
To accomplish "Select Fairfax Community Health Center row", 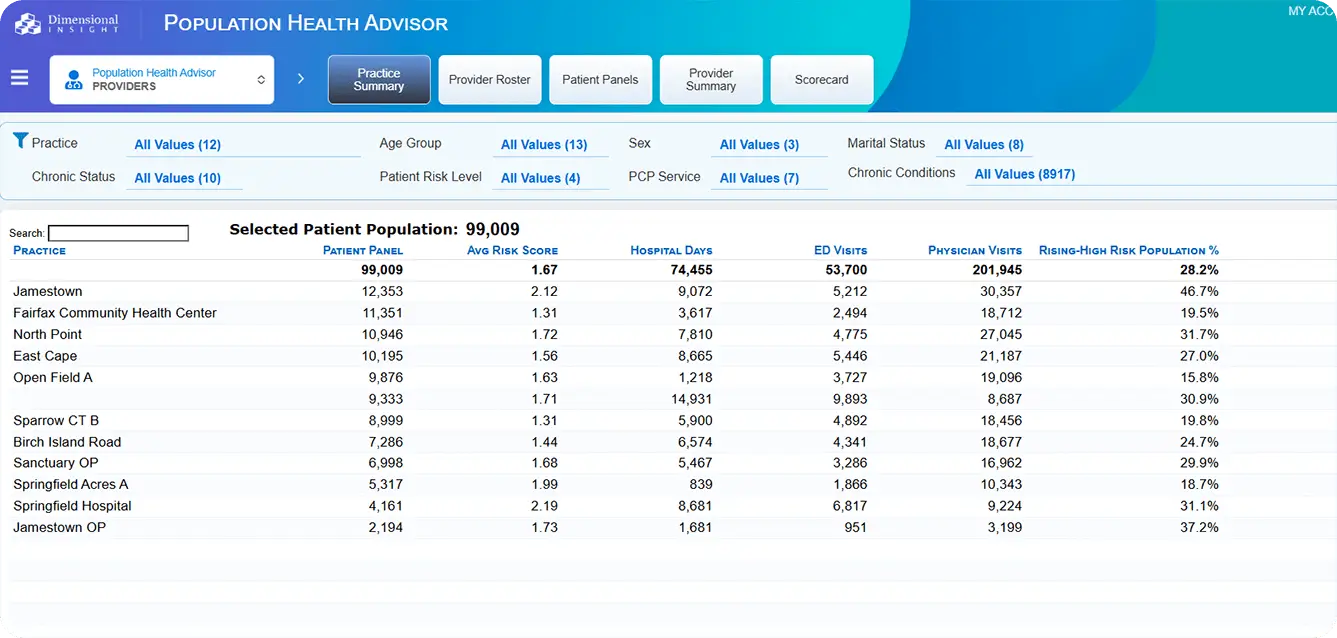I will tap(115, 313).
